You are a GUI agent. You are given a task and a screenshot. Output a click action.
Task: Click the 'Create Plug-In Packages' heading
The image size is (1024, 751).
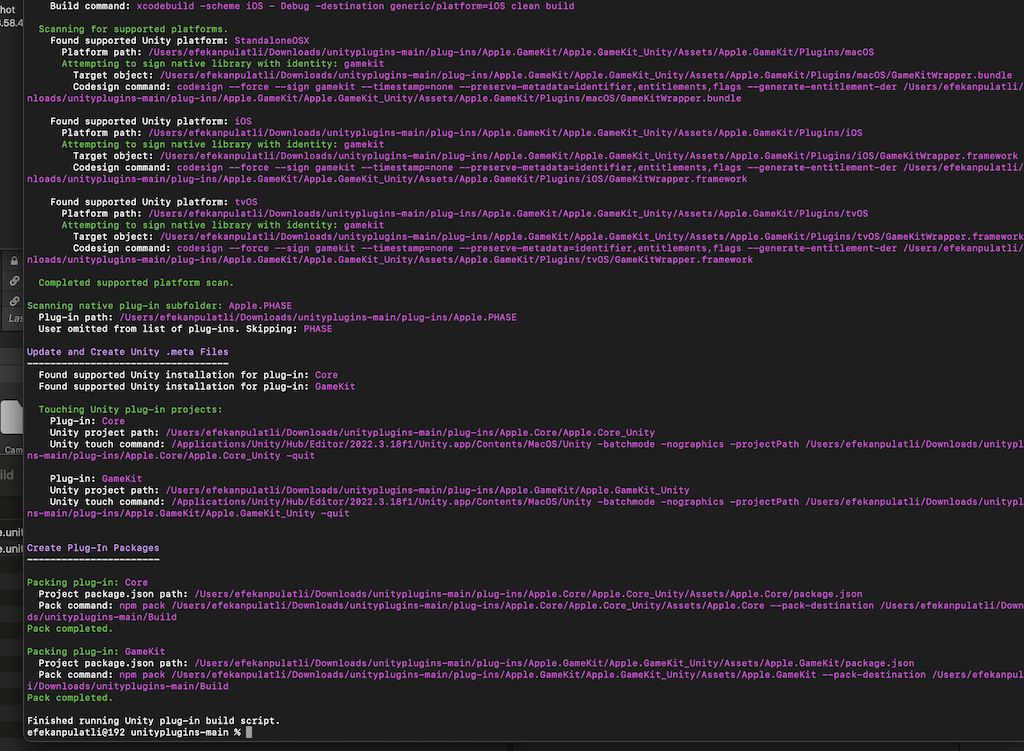tap(93, 548)
